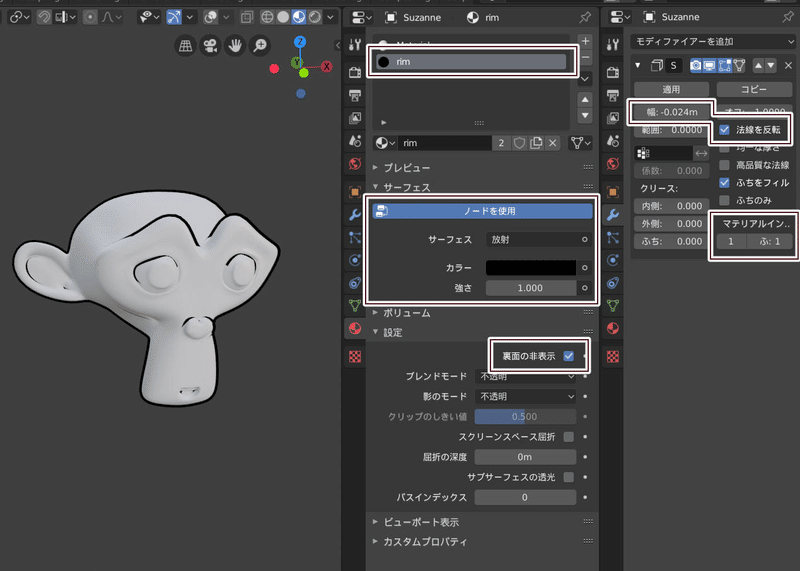Enable ふちのみ only rim checkbox
The image size is (800, 571).
tap(724, 200)
